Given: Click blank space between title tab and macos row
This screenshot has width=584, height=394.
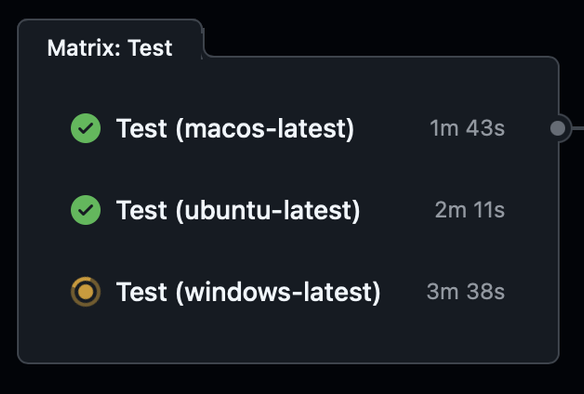Looking at the screenshot, I should (x=288, y=86).
